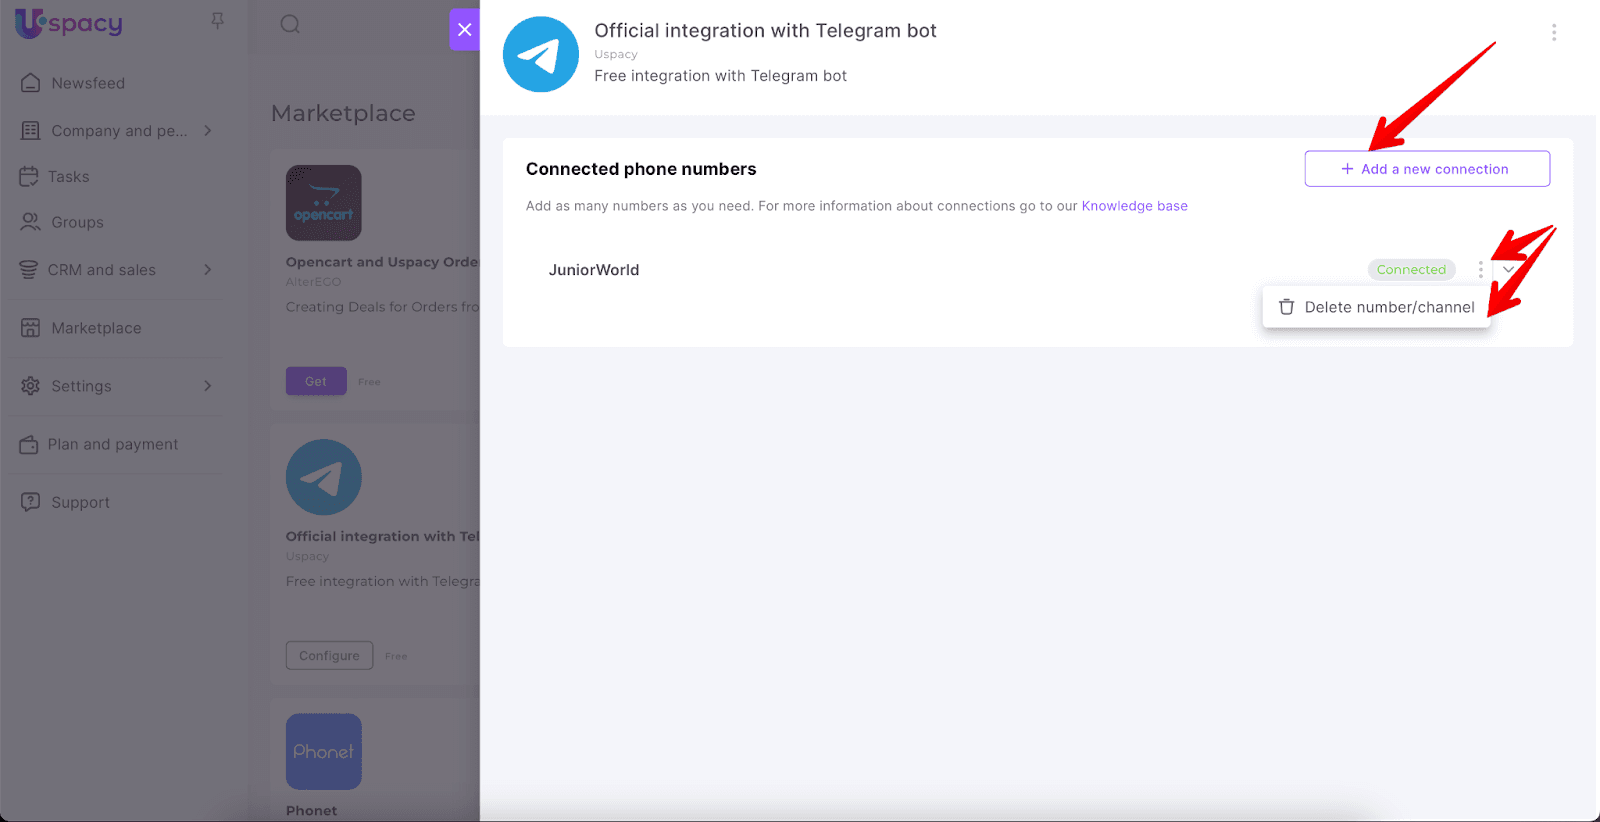This screenshot has width=1600, height=822.
Task: Expand the Settings submenu arrow
Action: [208, 386]
